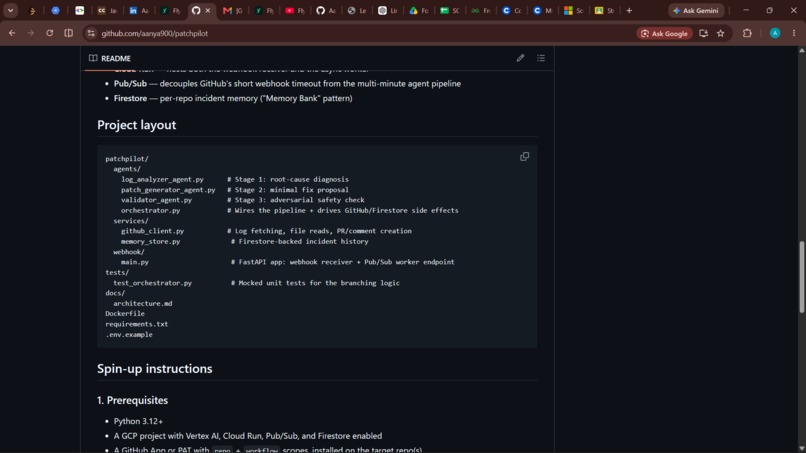Open the Chrome three-dot menu

click(x=794, y=33)
